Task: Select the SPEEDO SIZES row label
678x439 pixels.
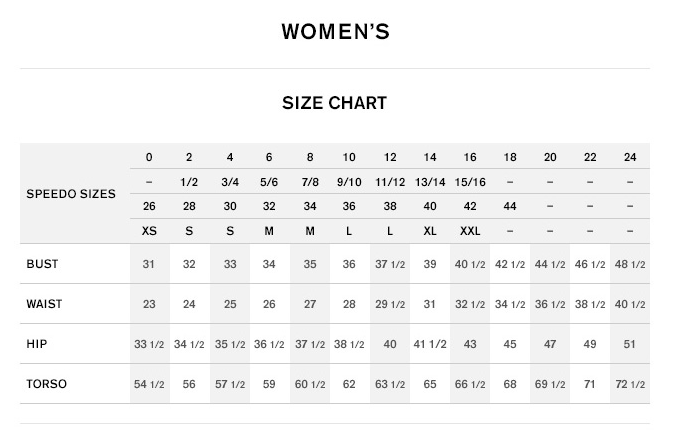Action: (x=71, y=194)
